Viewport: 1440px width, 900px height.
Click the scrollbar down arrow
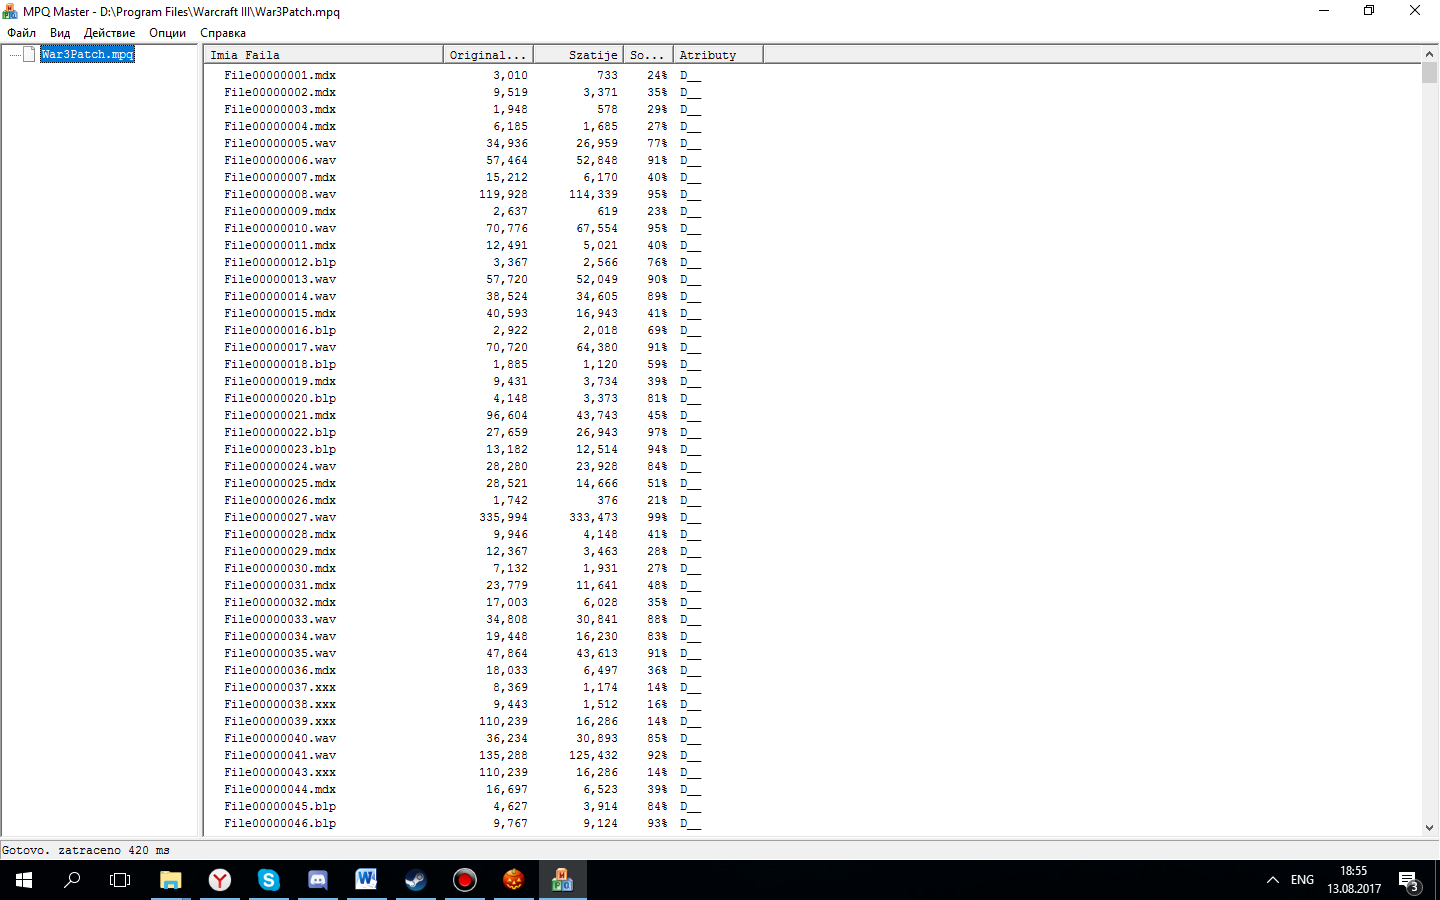[x=1429, y=827]
